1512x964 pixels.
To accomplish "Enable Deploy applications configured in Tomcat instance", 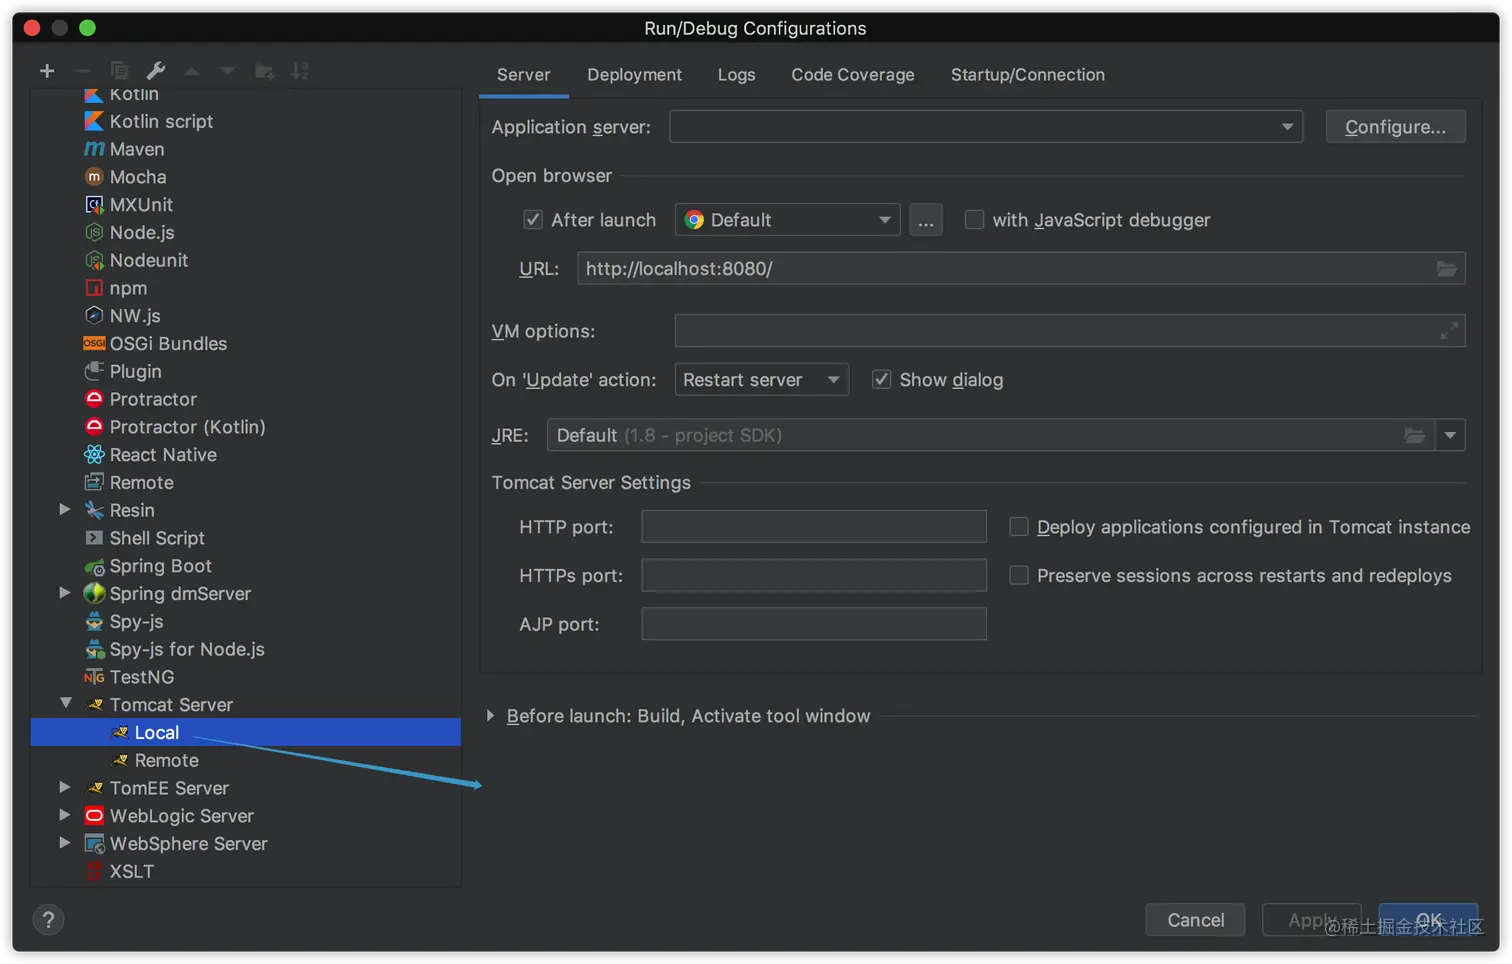I will click(1018, 526).
